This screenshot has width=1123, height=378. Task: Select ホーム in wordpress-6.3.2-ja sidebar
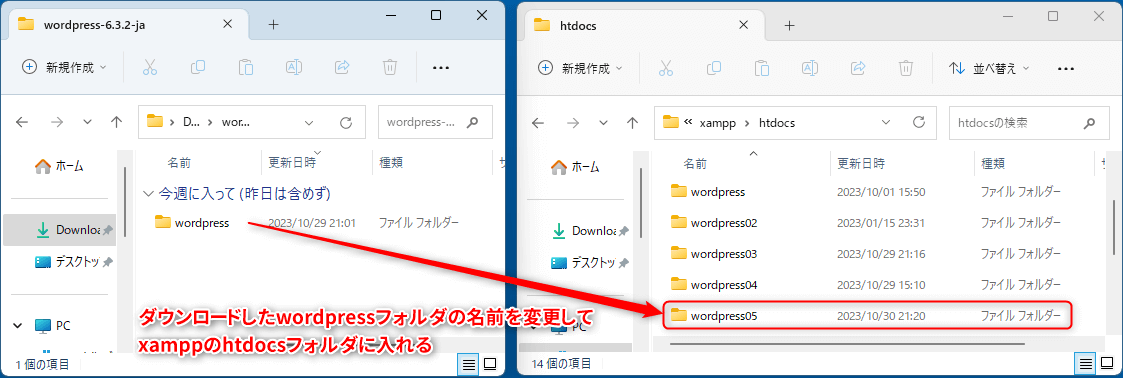pyautogui.click(x=60, y=166)
